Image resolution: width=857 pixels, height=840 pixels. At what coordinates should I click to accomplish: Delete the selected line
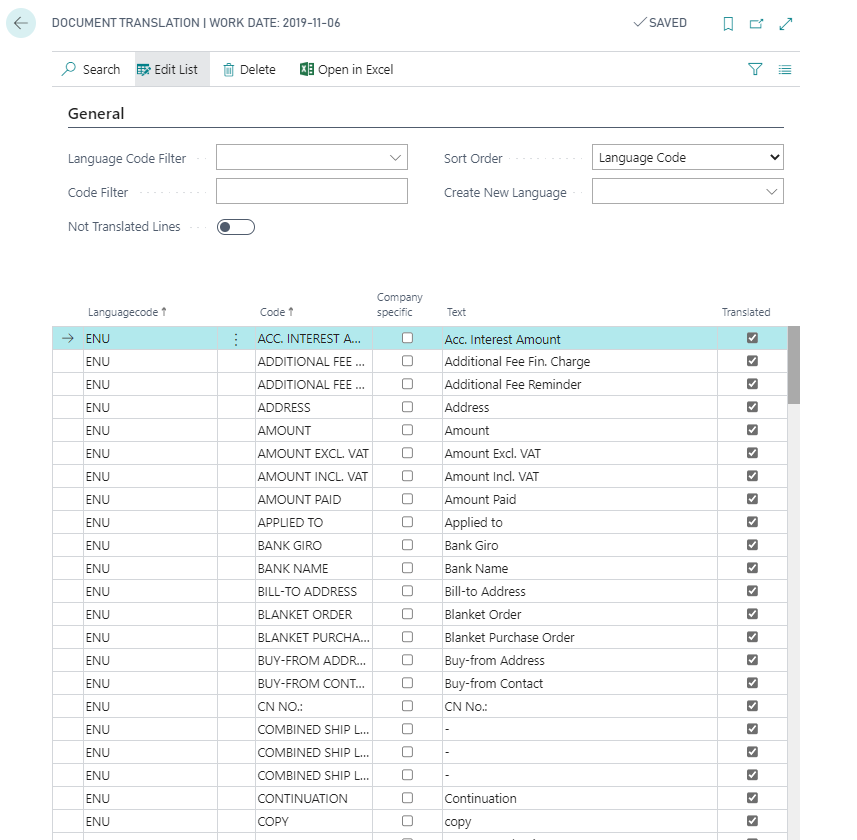(x=249, y=69)
